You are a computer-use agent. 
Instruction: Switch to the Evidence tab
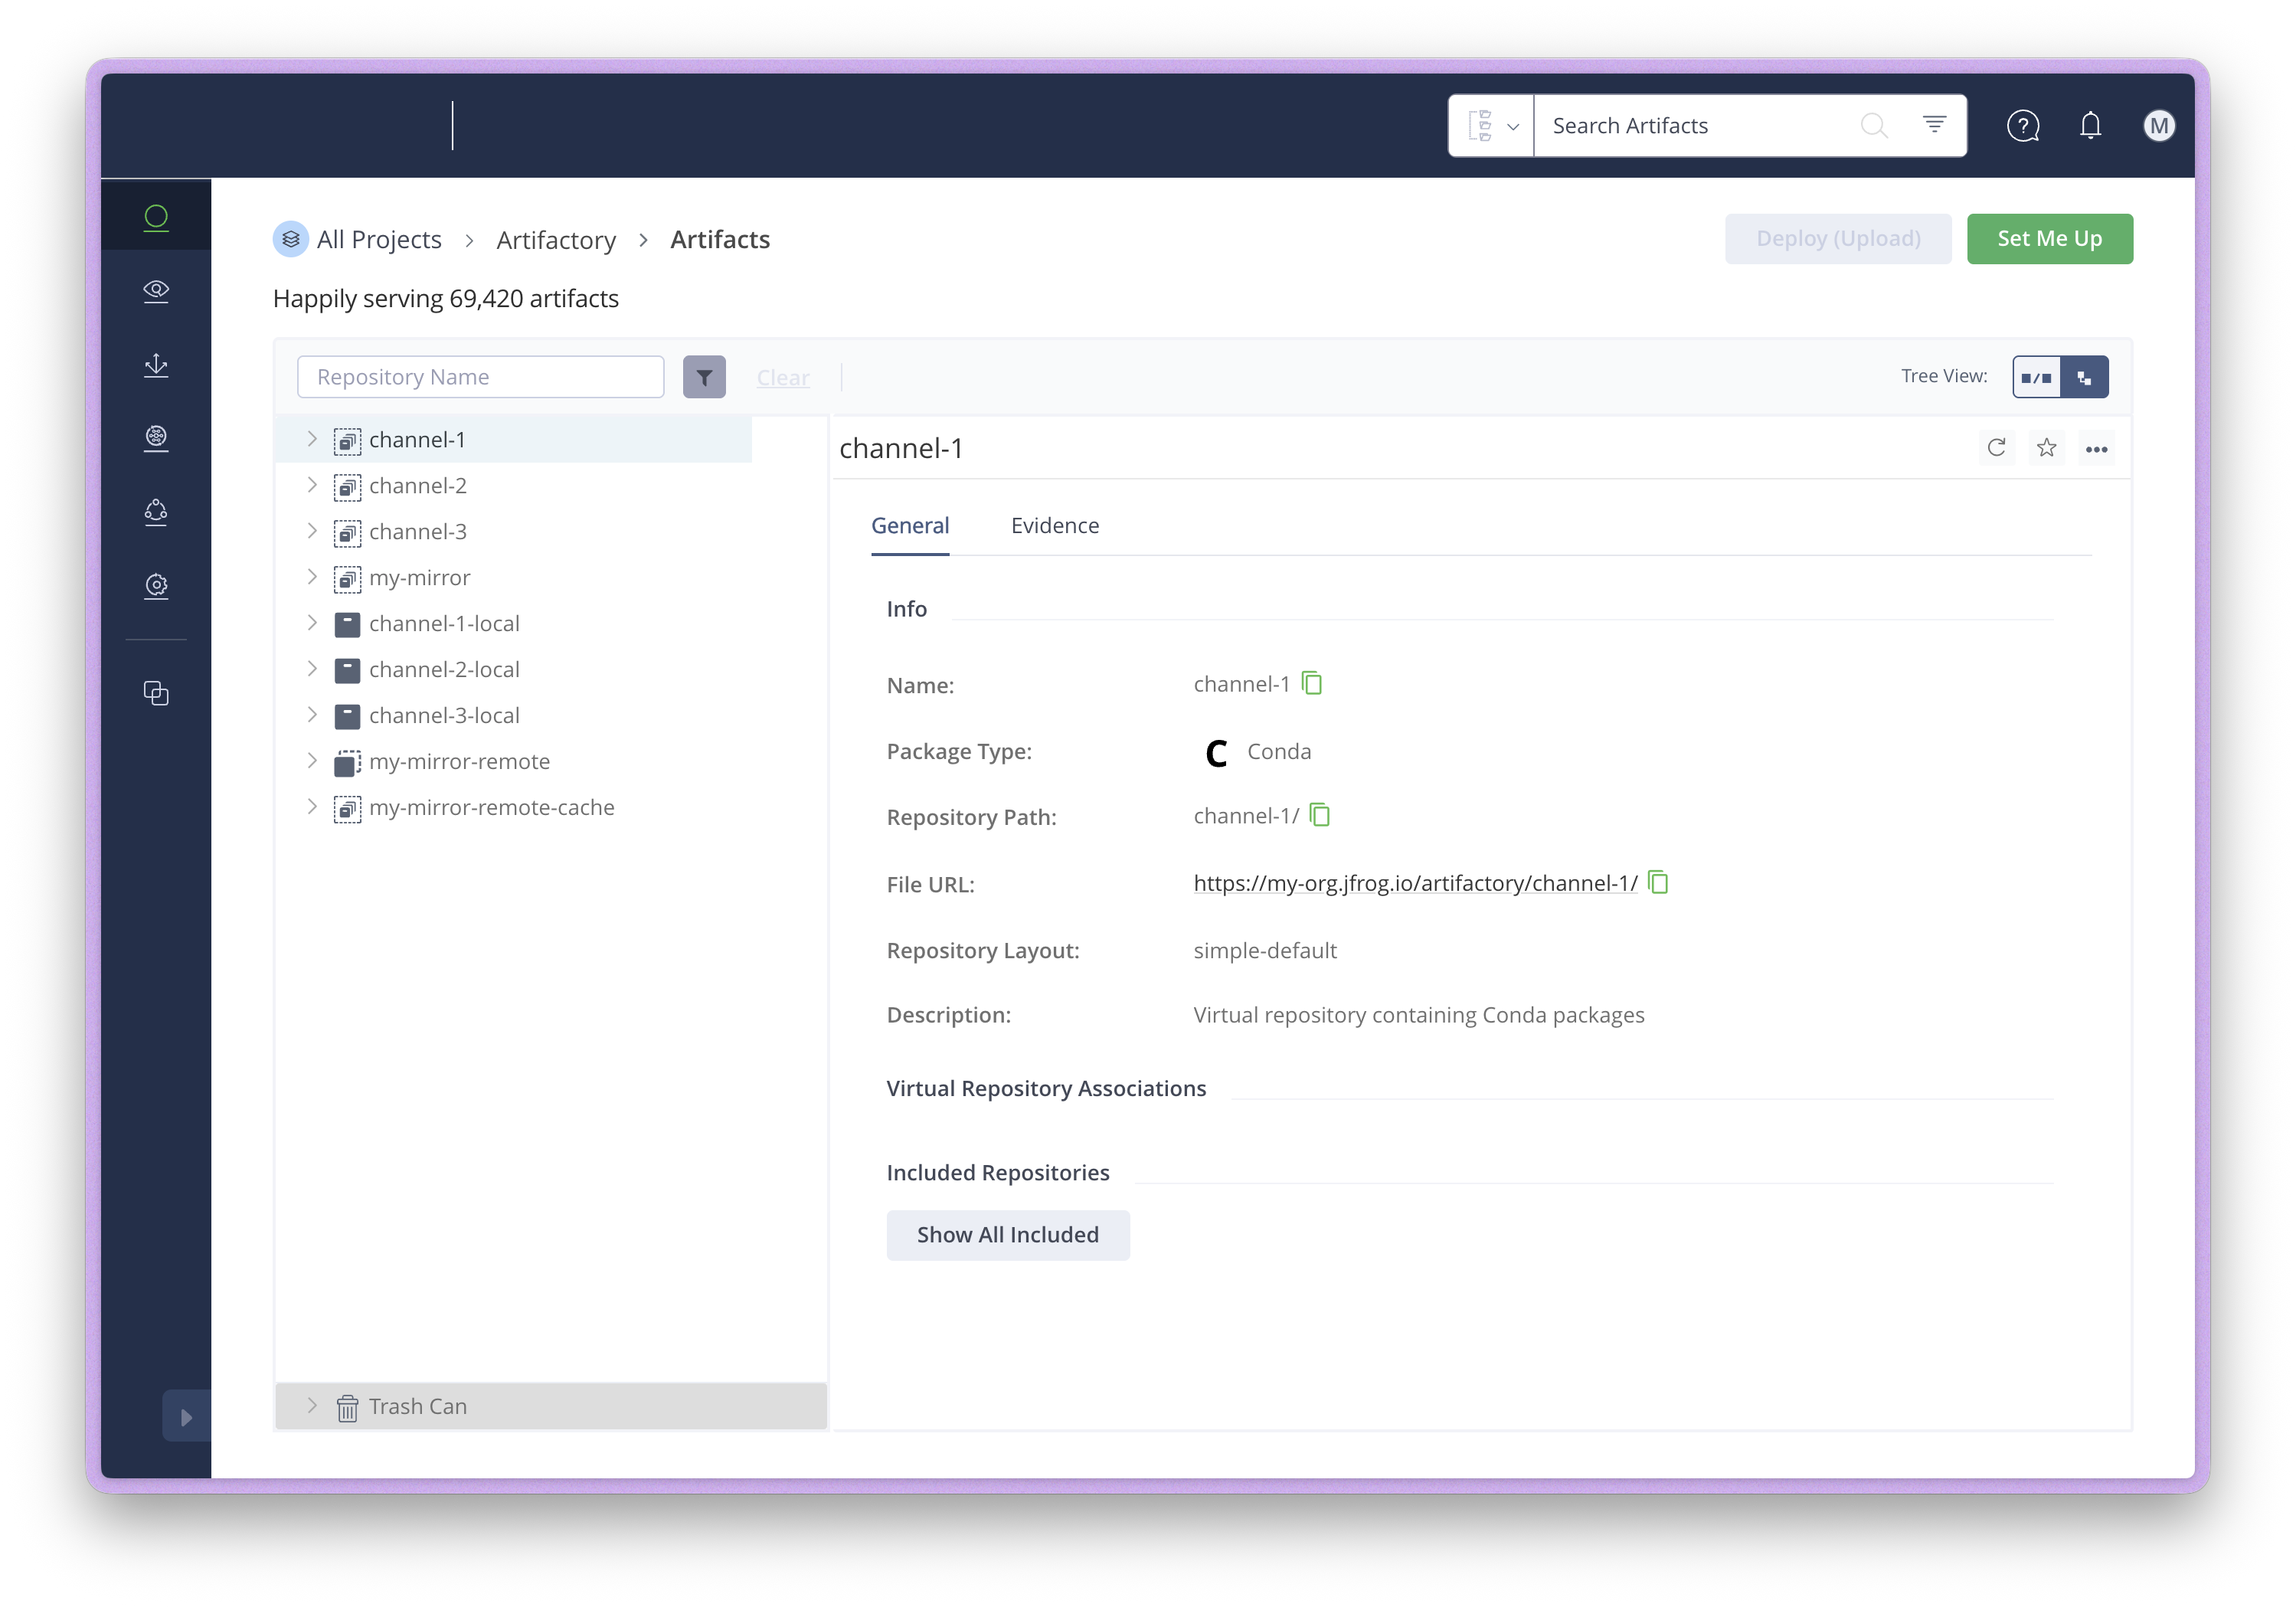[x=1054, y=525]
